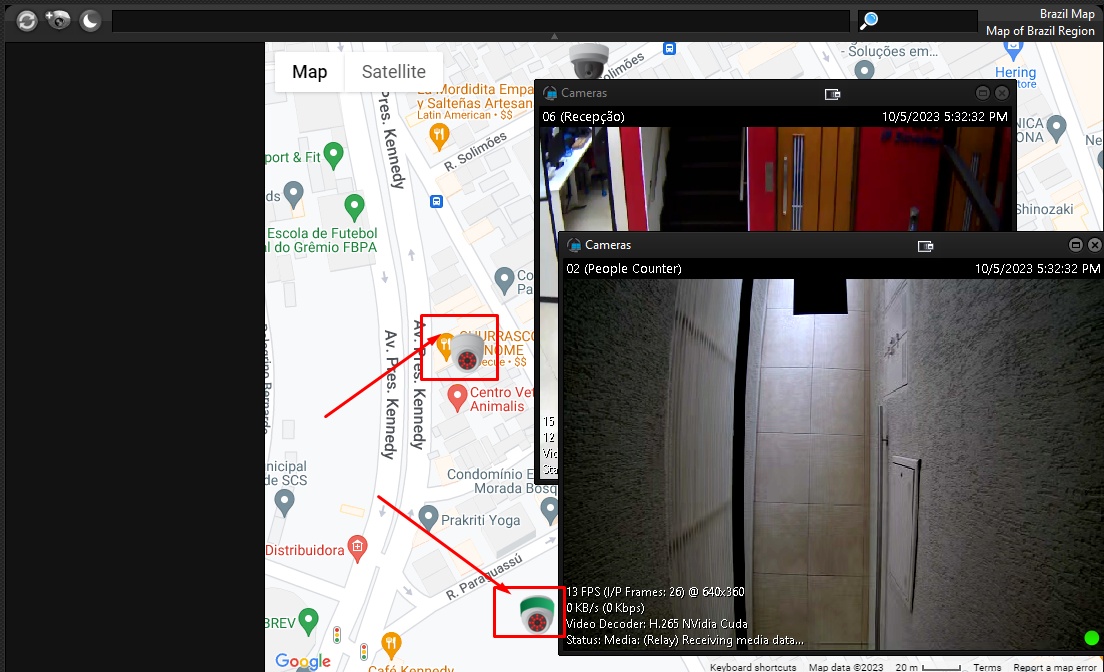Viewport: 1104px width, 672px height.
Task: Click the Google logo on the map
Action: point(303,661)
